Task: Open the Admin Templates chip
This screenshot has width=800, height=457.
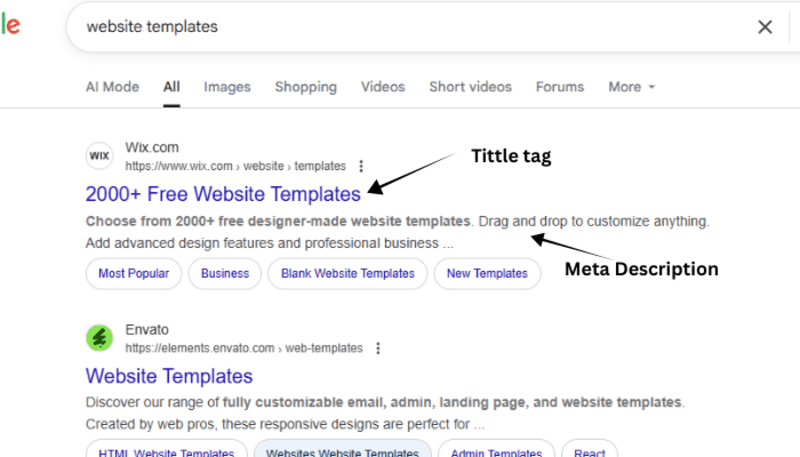Action: [x=496, y=450]
